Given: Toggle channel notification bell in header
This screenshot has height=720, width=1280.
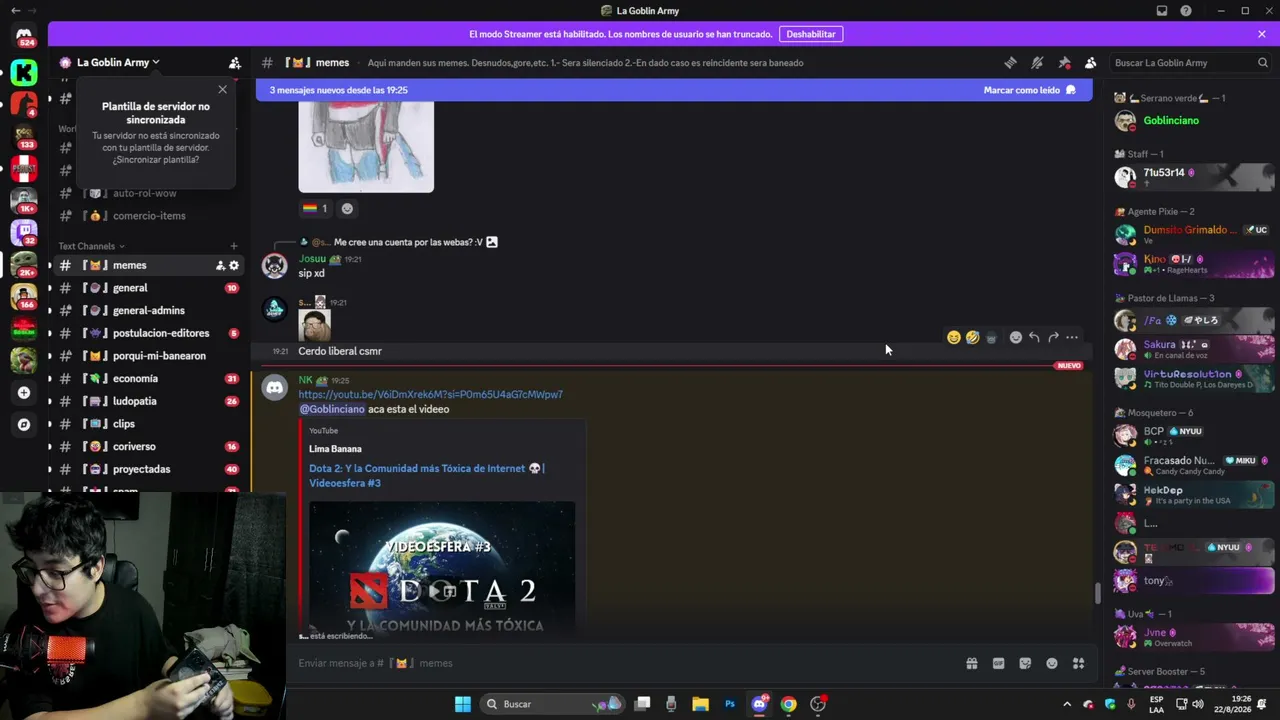Looking at the screenshot, I should point(1037,62).
